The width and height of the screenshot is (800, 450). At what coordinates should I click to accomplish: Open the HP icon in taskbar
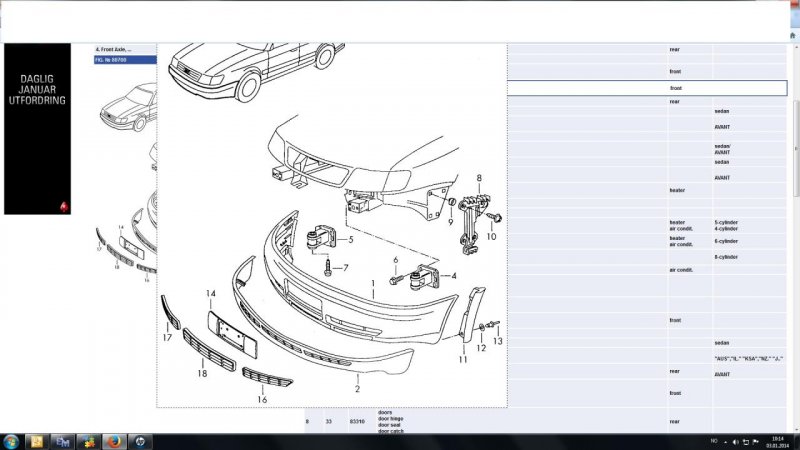(139, 441)
